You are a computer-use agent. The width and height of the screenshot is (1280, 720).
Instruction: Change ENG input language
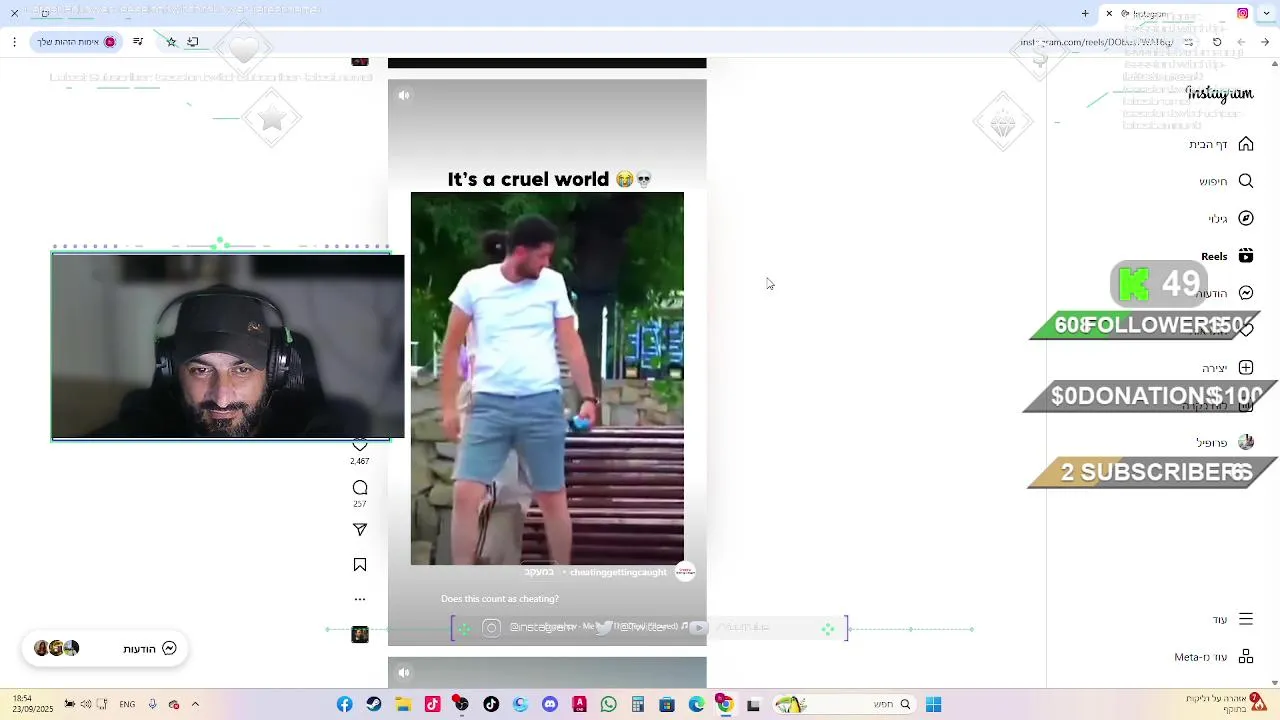127,705
